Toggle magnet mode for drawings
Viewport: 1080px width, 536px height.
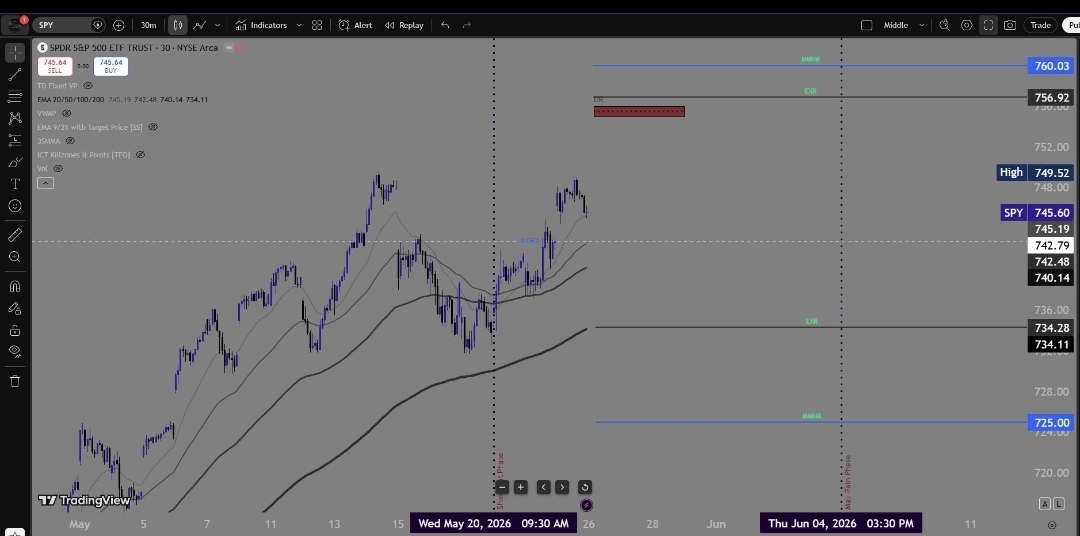point(14,286)
